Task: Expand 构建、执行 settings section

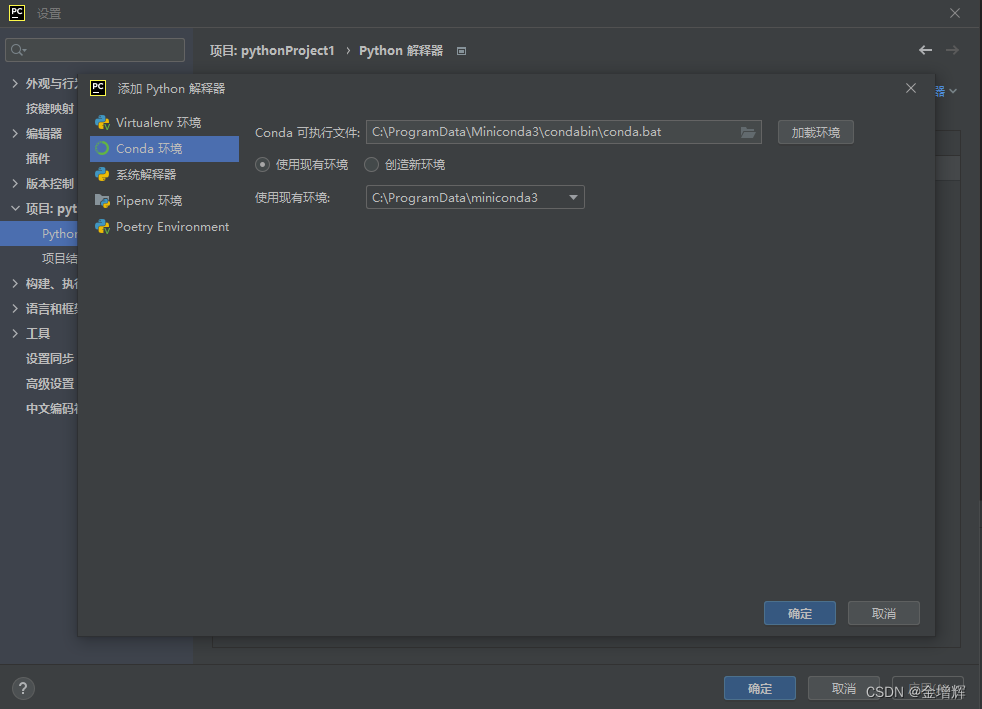Action: 15,284
